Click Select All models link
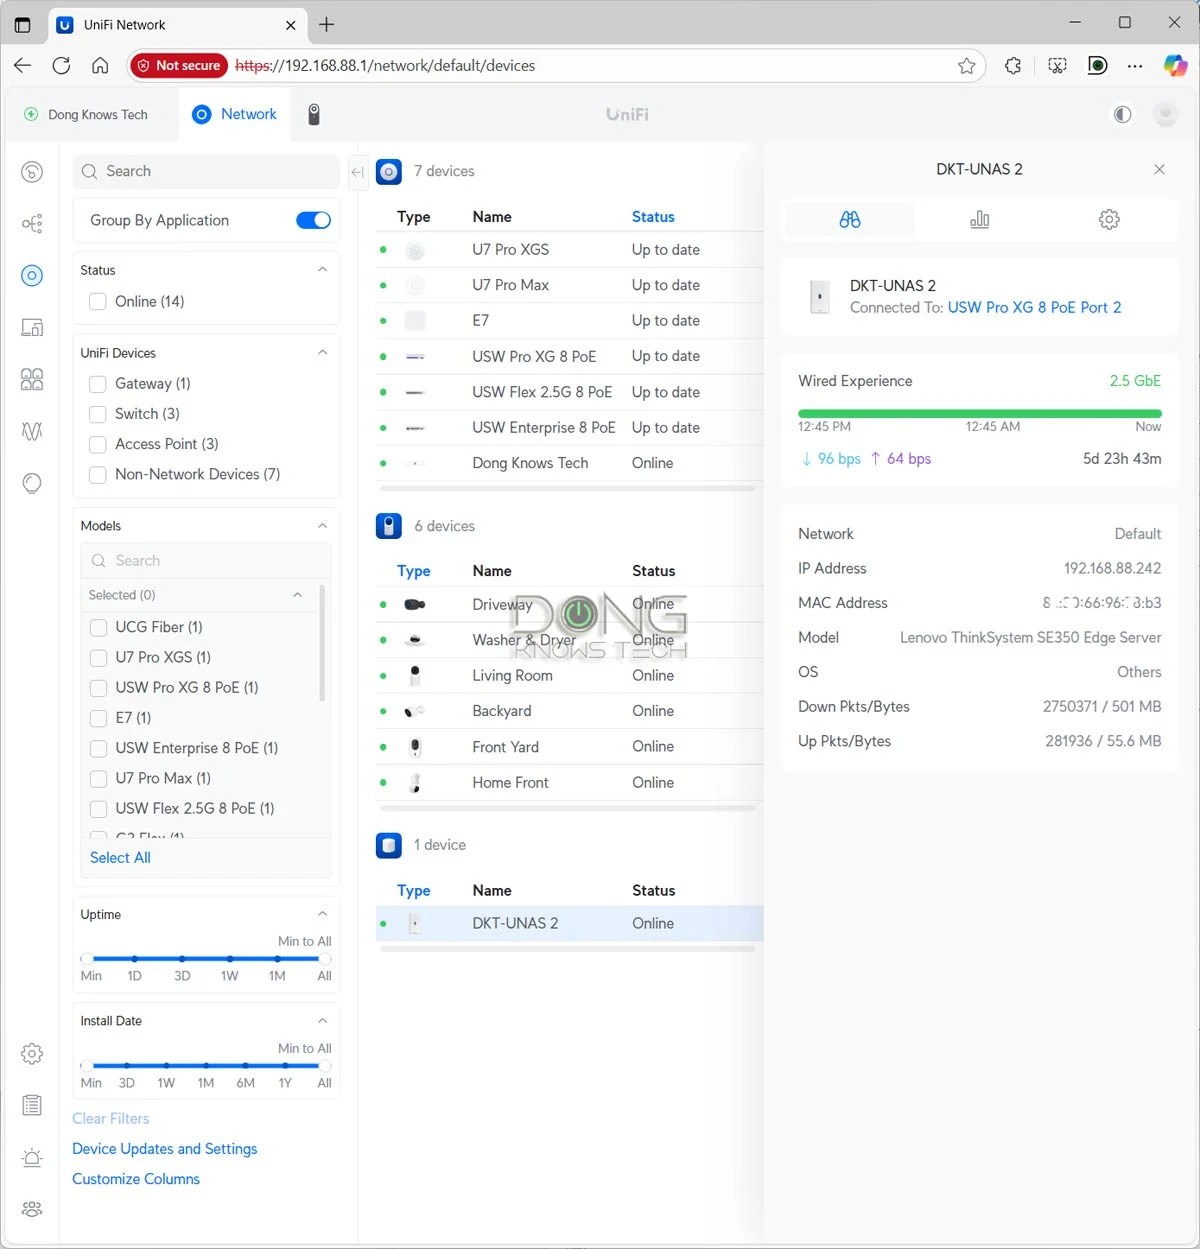The height and width of the screenshot is (1249, 1200). coord(120,858)
